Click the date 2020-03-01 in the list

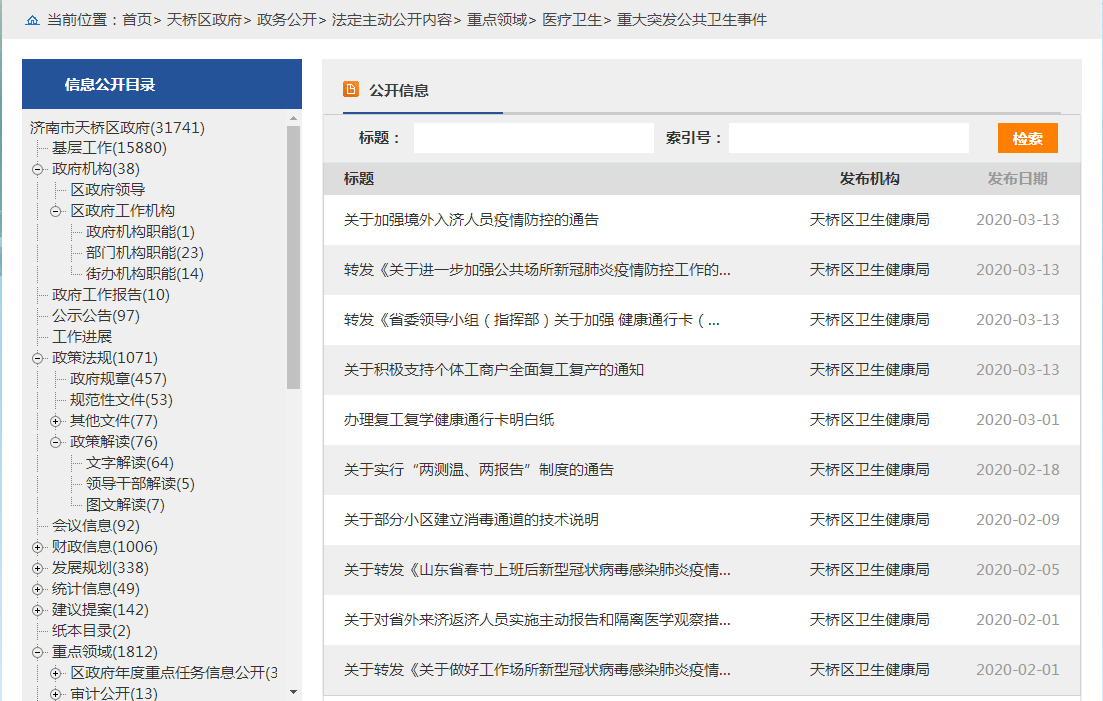click(x=1017, y=420)
